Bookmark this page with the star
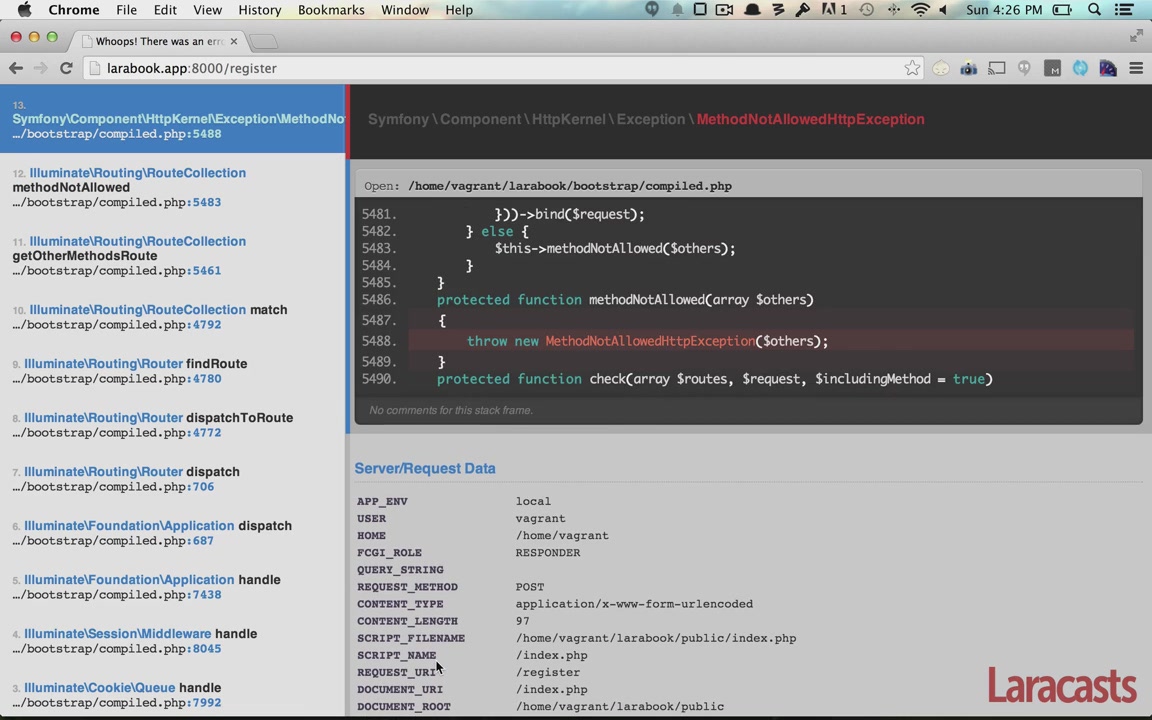 point(912,68)
